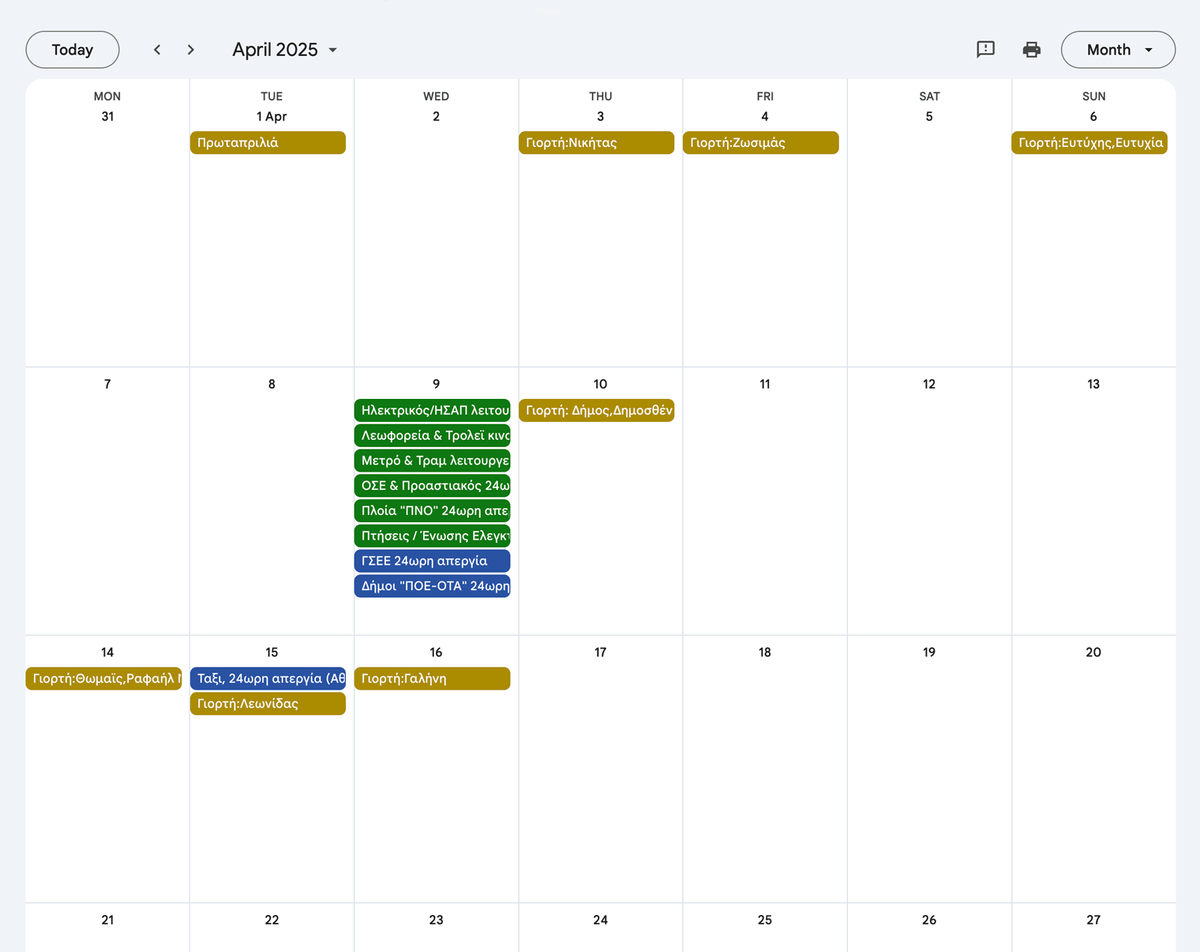
Task: Open the Πρωταπριλιά event
Action: pos(268,143)
